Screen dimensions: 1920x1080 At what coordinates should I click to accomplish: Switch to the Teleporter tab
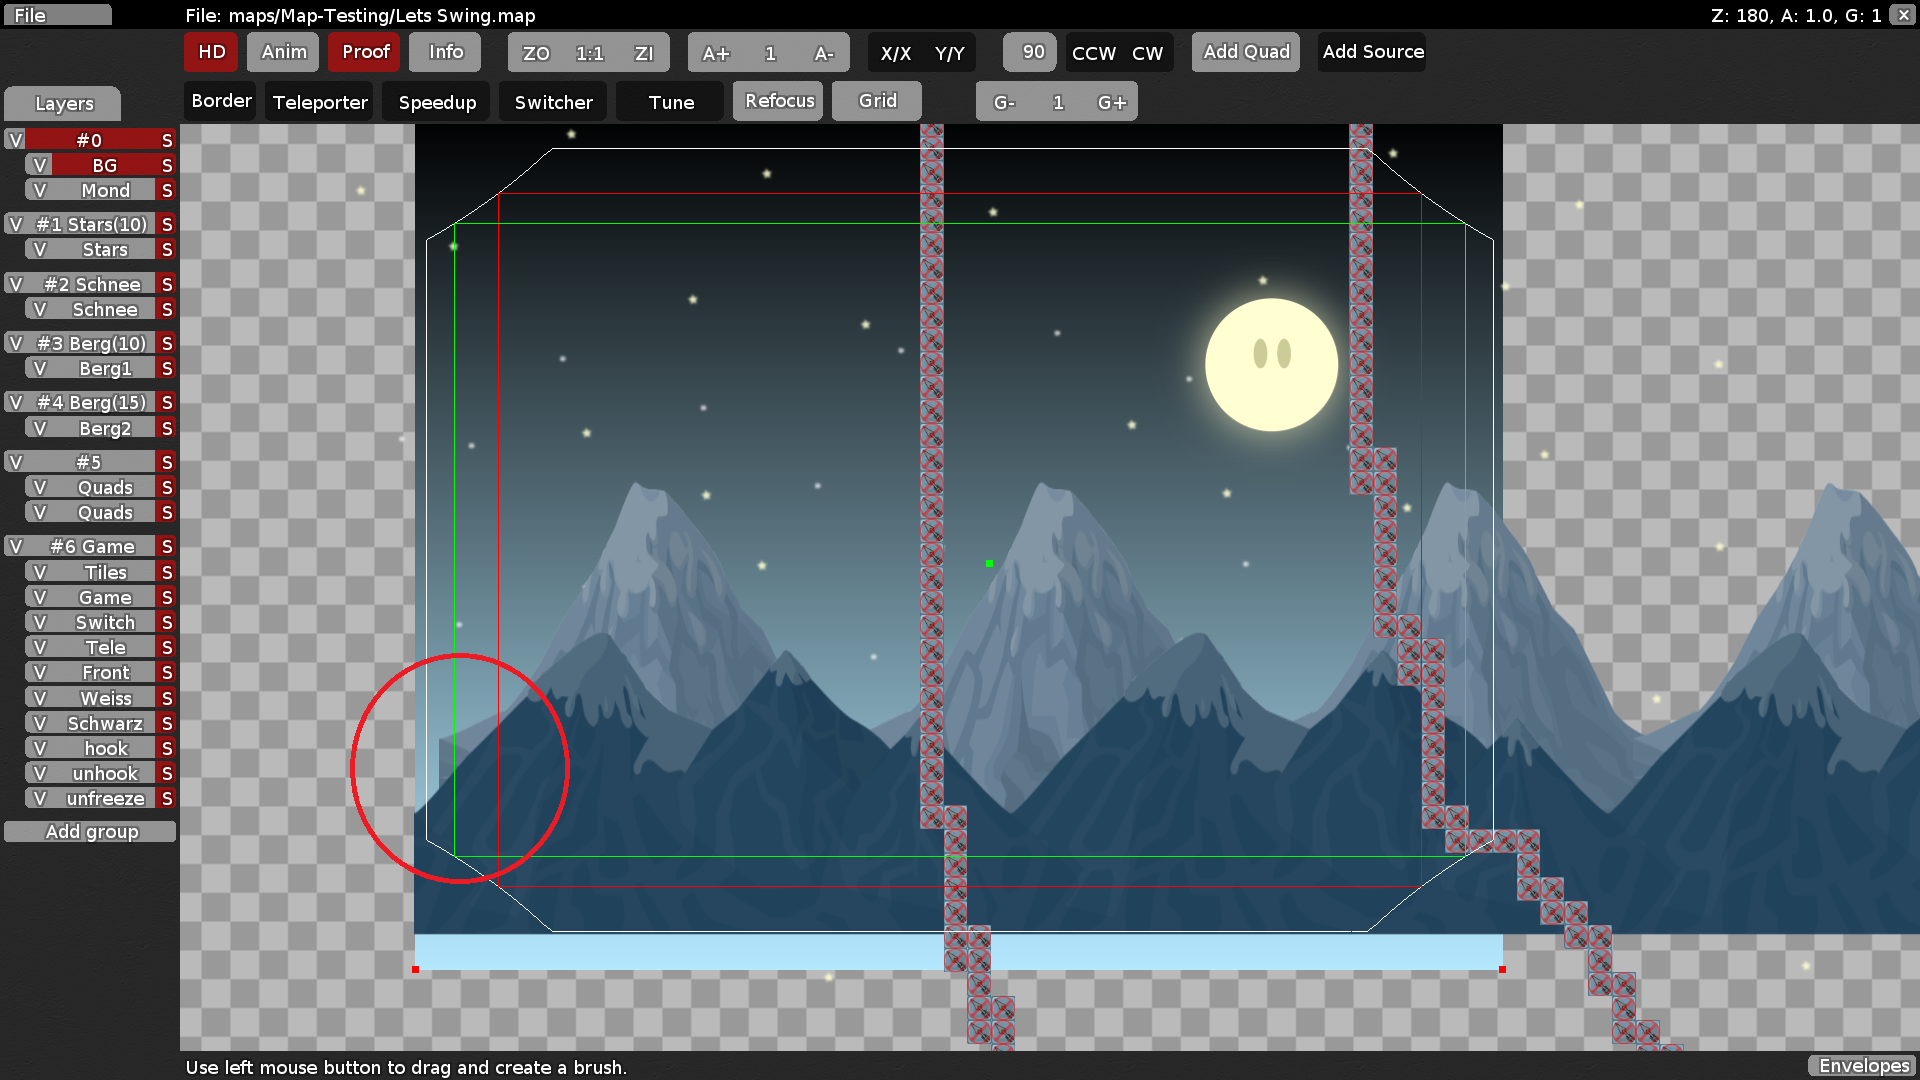click(318, 101)
